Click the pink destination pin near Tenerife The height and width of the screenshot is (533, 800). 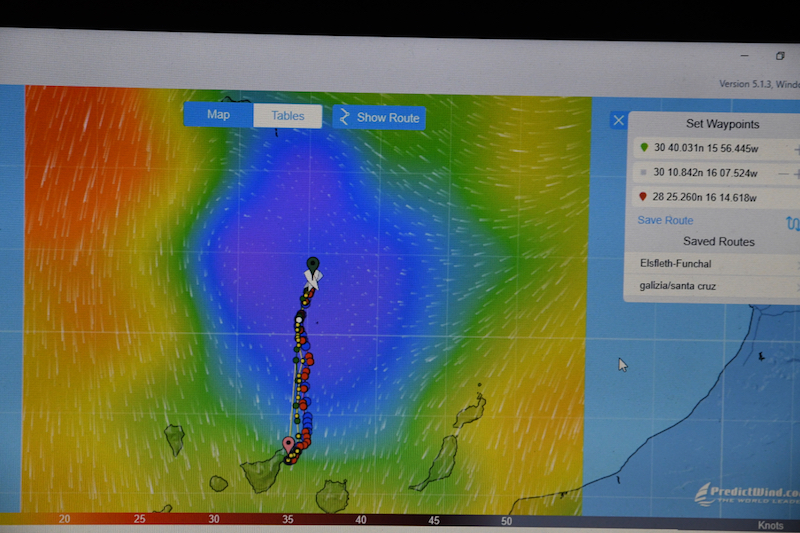pyautogui.click(x=288, y=444)
